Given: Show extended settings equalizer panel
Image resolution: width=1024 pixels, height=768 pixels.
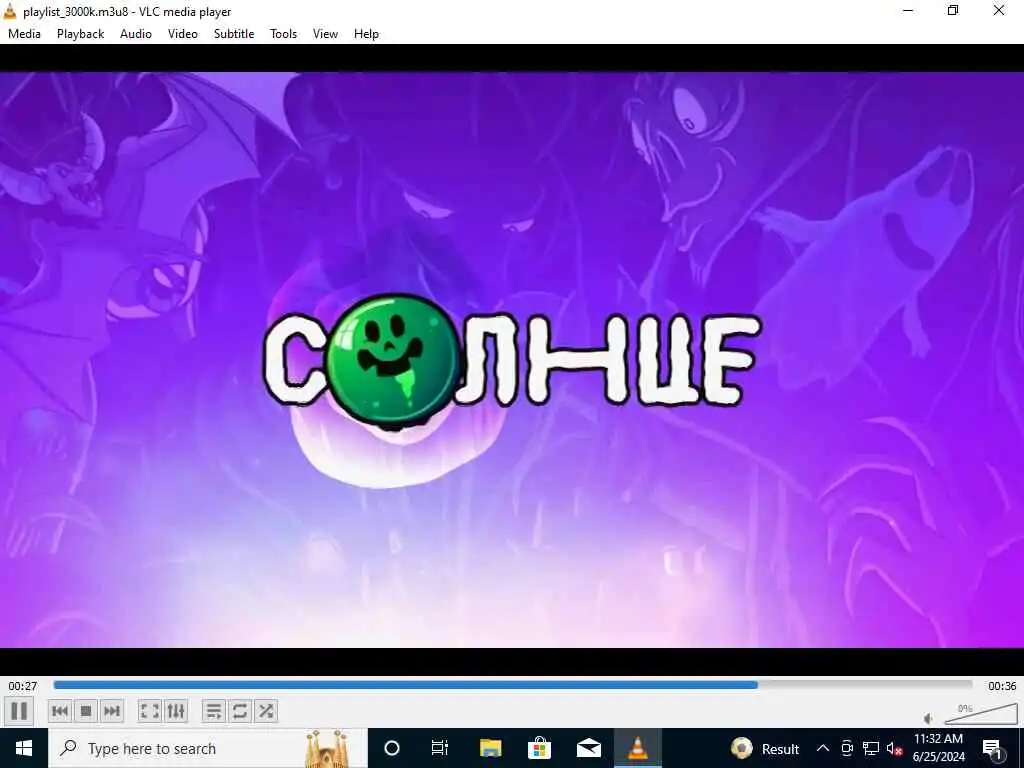Looking at the screenshot, I should (x=176, y=711).
